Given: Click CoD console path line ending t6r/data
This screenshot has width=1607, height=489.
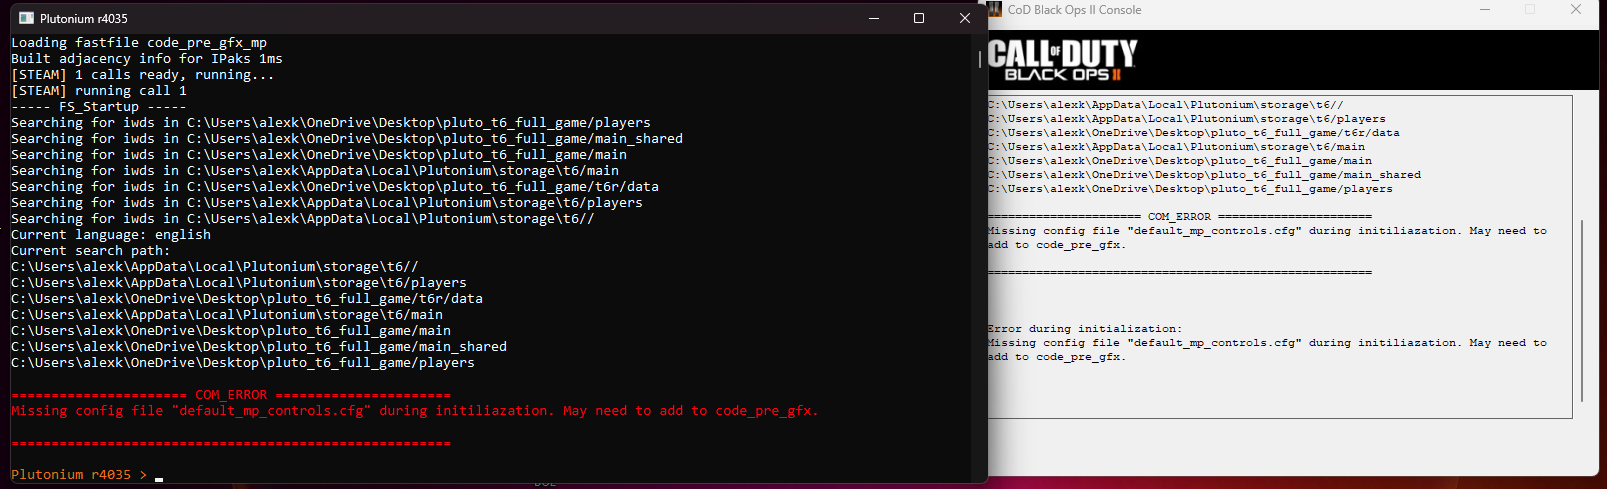Looking at the screenshot, I should (1194, 133).
